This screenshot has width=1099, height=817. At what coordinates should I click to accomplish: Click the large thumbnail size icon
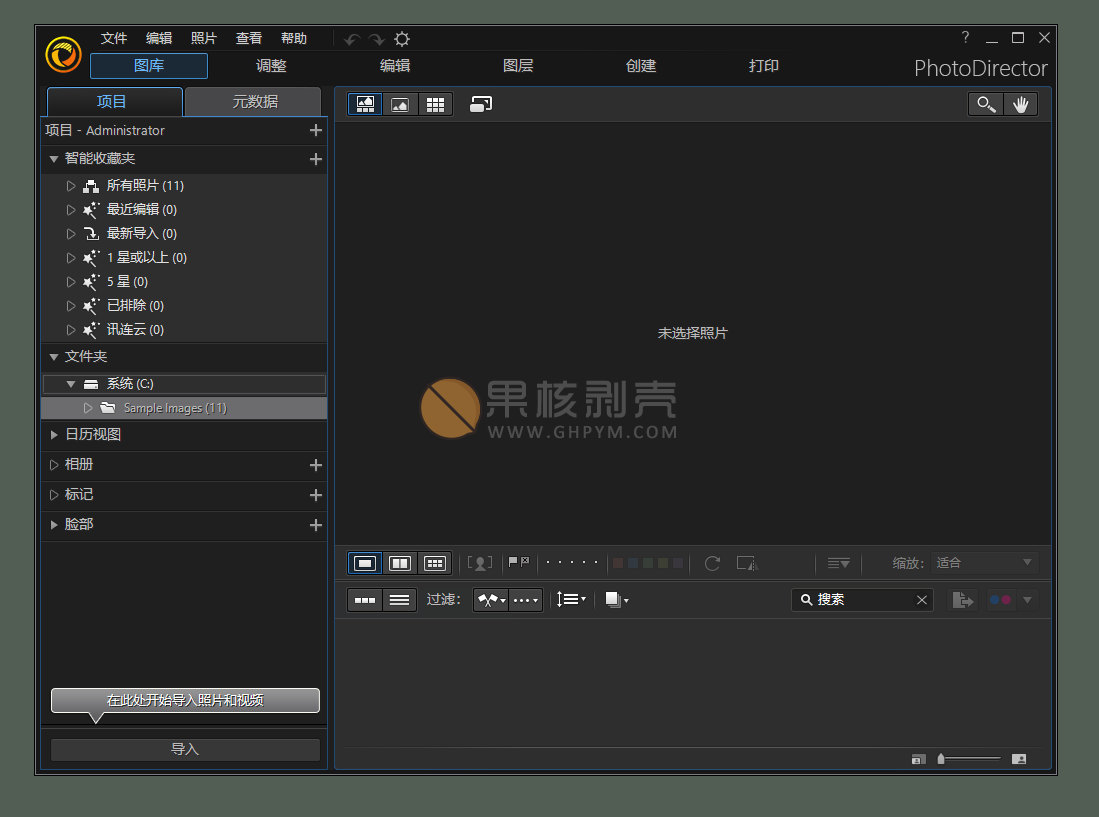click(x=1019, y=759)
